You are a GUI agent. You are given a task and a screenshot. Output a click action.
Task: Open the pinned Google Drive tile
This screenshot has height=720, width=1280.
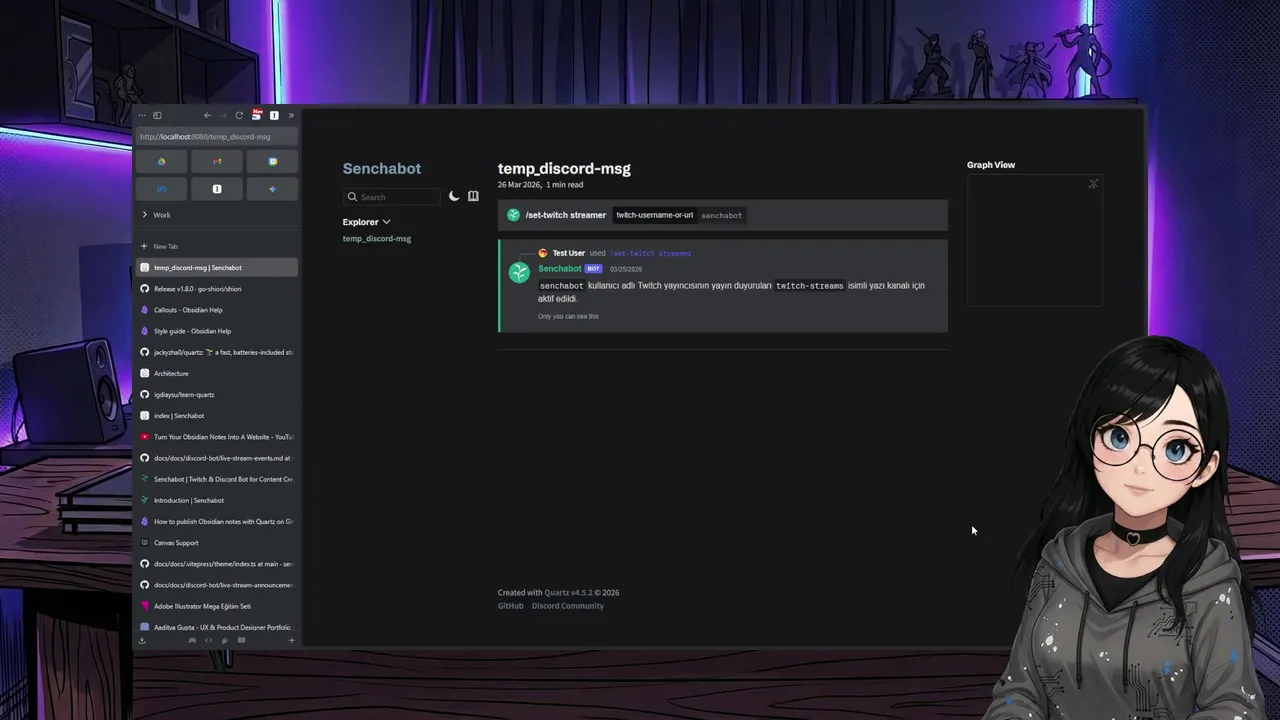(x=162, y=161)
